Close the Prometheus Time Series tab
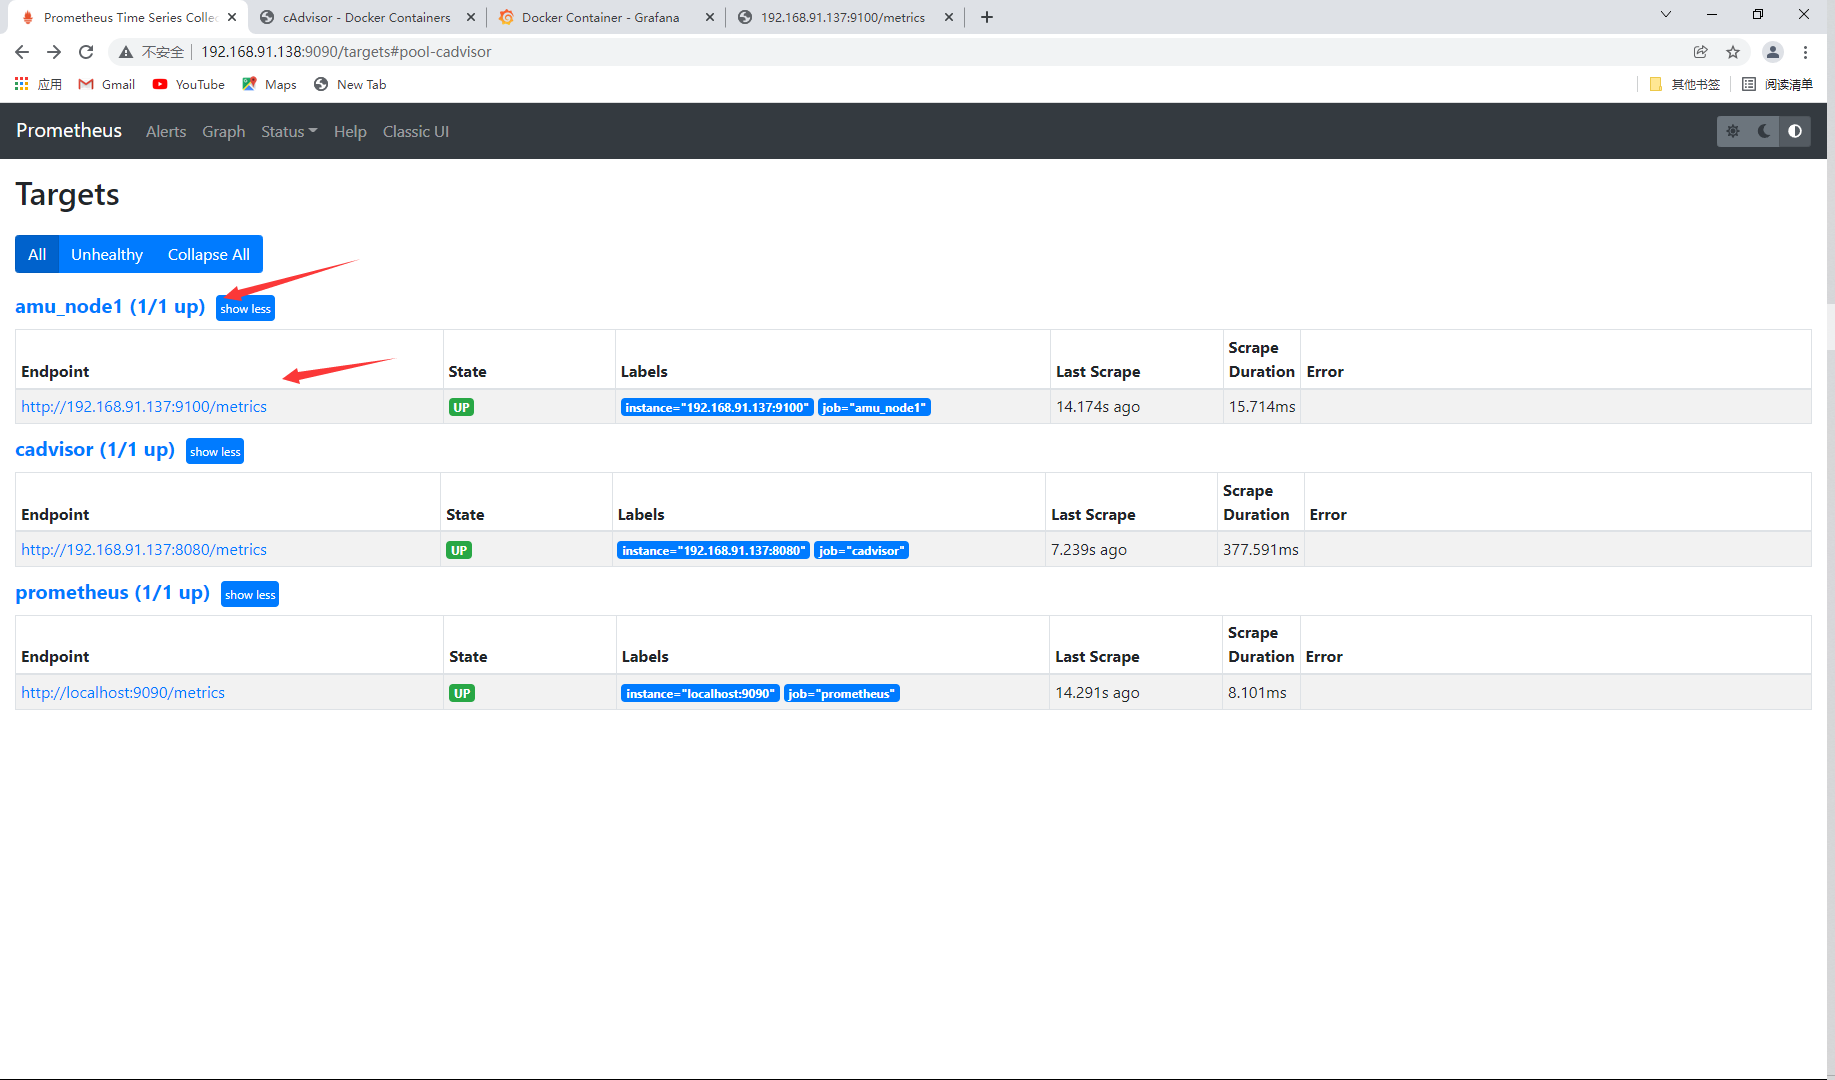Screen dimensions: 1835x1080 (x=232, y=17)
